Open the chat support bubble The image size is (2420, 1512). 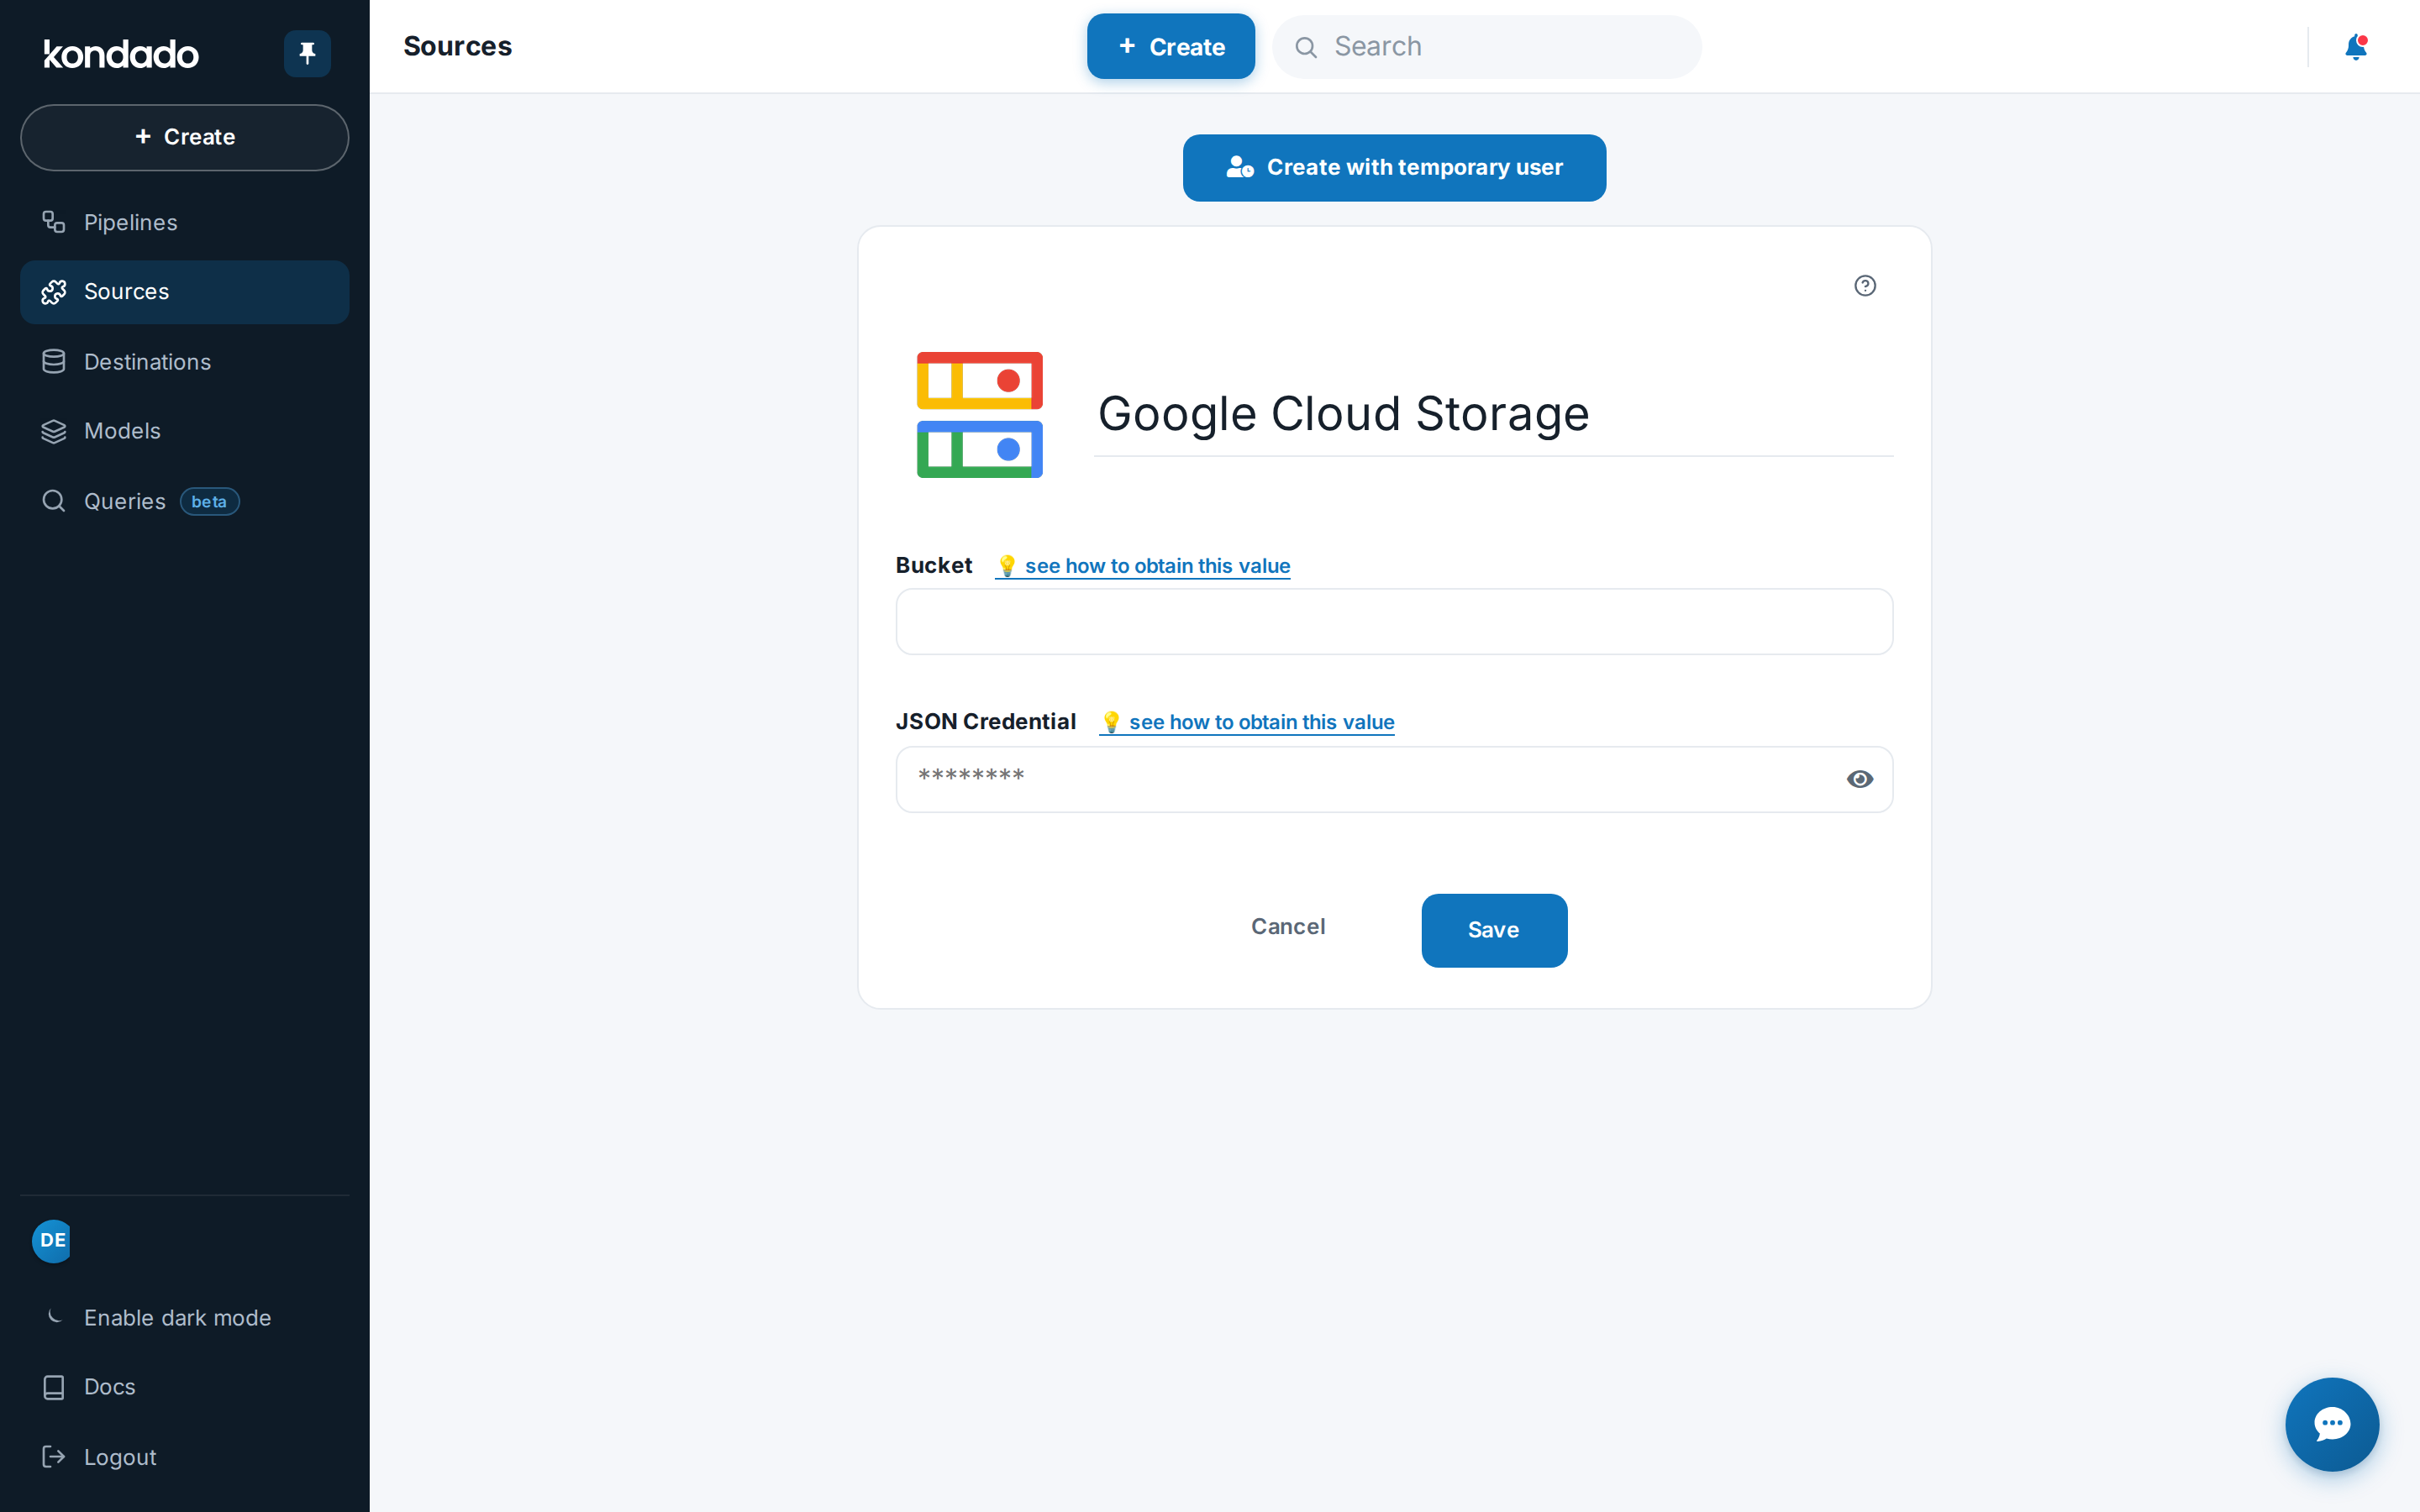click(2332, 1424)
